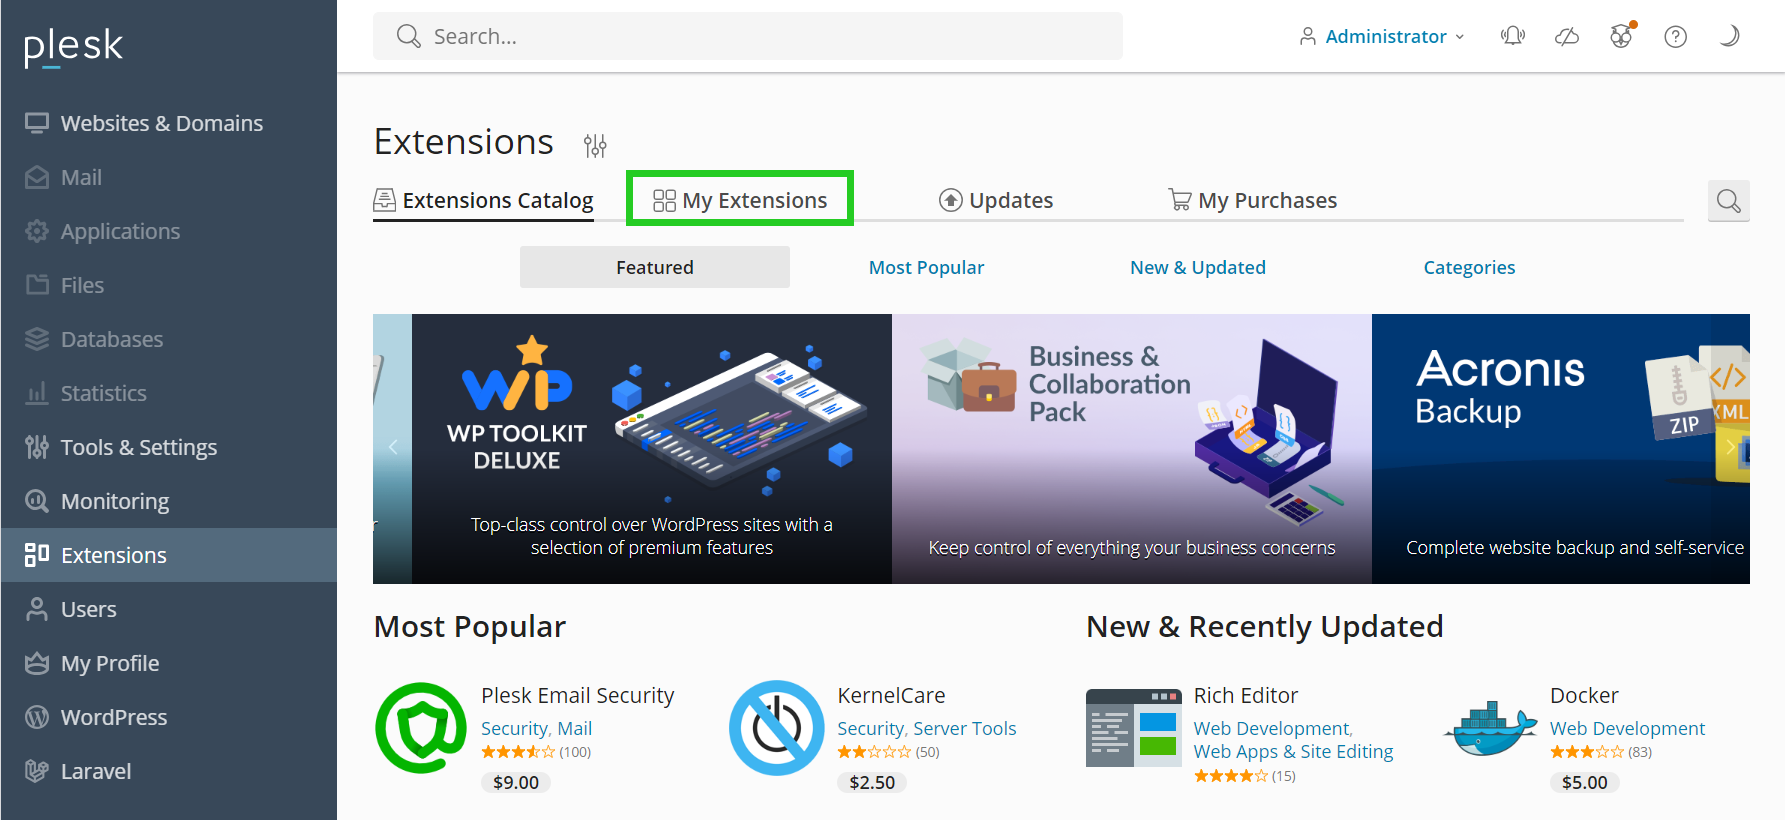1785x820 pixels.
Task: Open WordPress section
Action: 168,717
